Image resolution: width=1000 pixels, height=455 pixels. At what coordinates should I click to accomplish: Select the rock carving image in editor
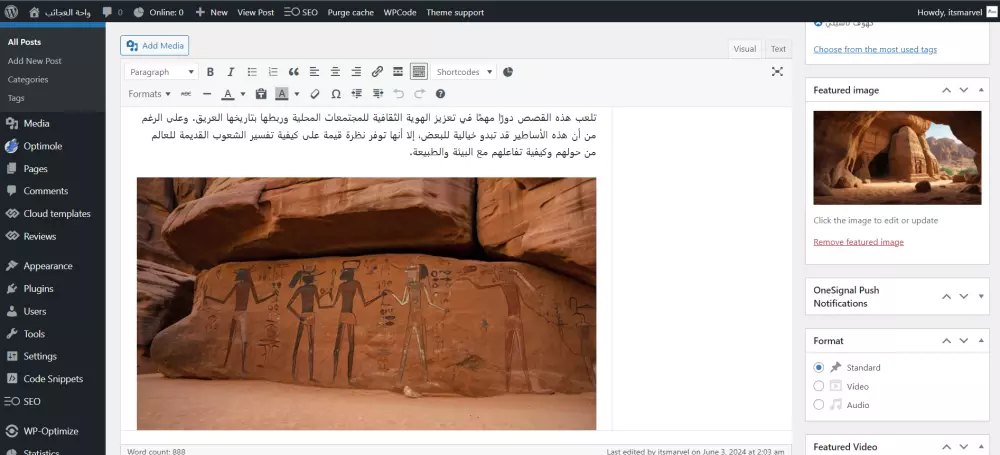tap(367, 304)
